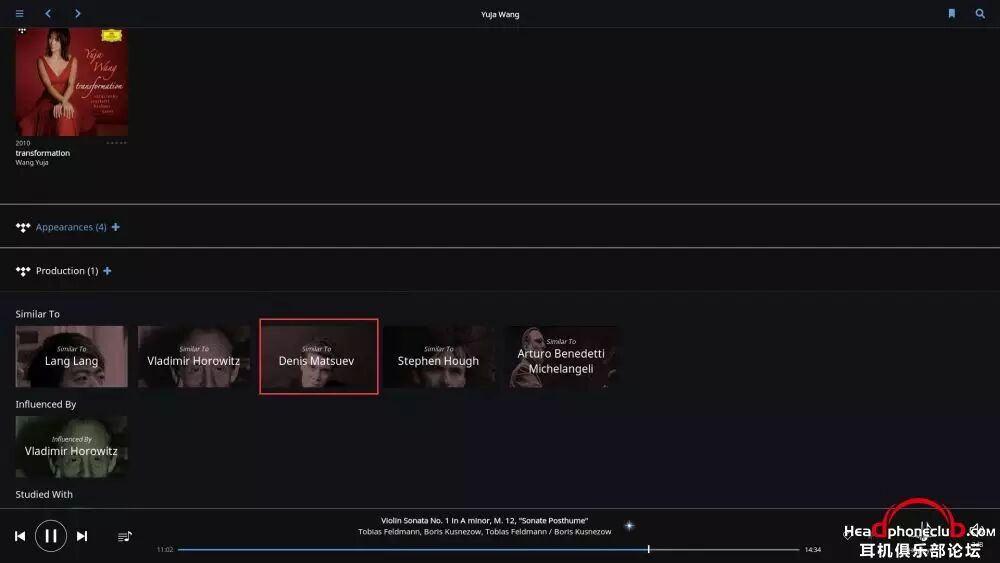Seek using the playback progress bar
Image resolution: width=1000 pixels, height=563 pixels.
[489, 549]
